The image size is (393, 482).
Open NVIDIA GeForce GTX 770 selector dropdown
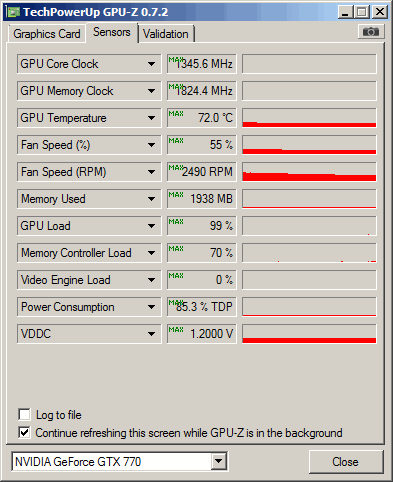(219, 461)
